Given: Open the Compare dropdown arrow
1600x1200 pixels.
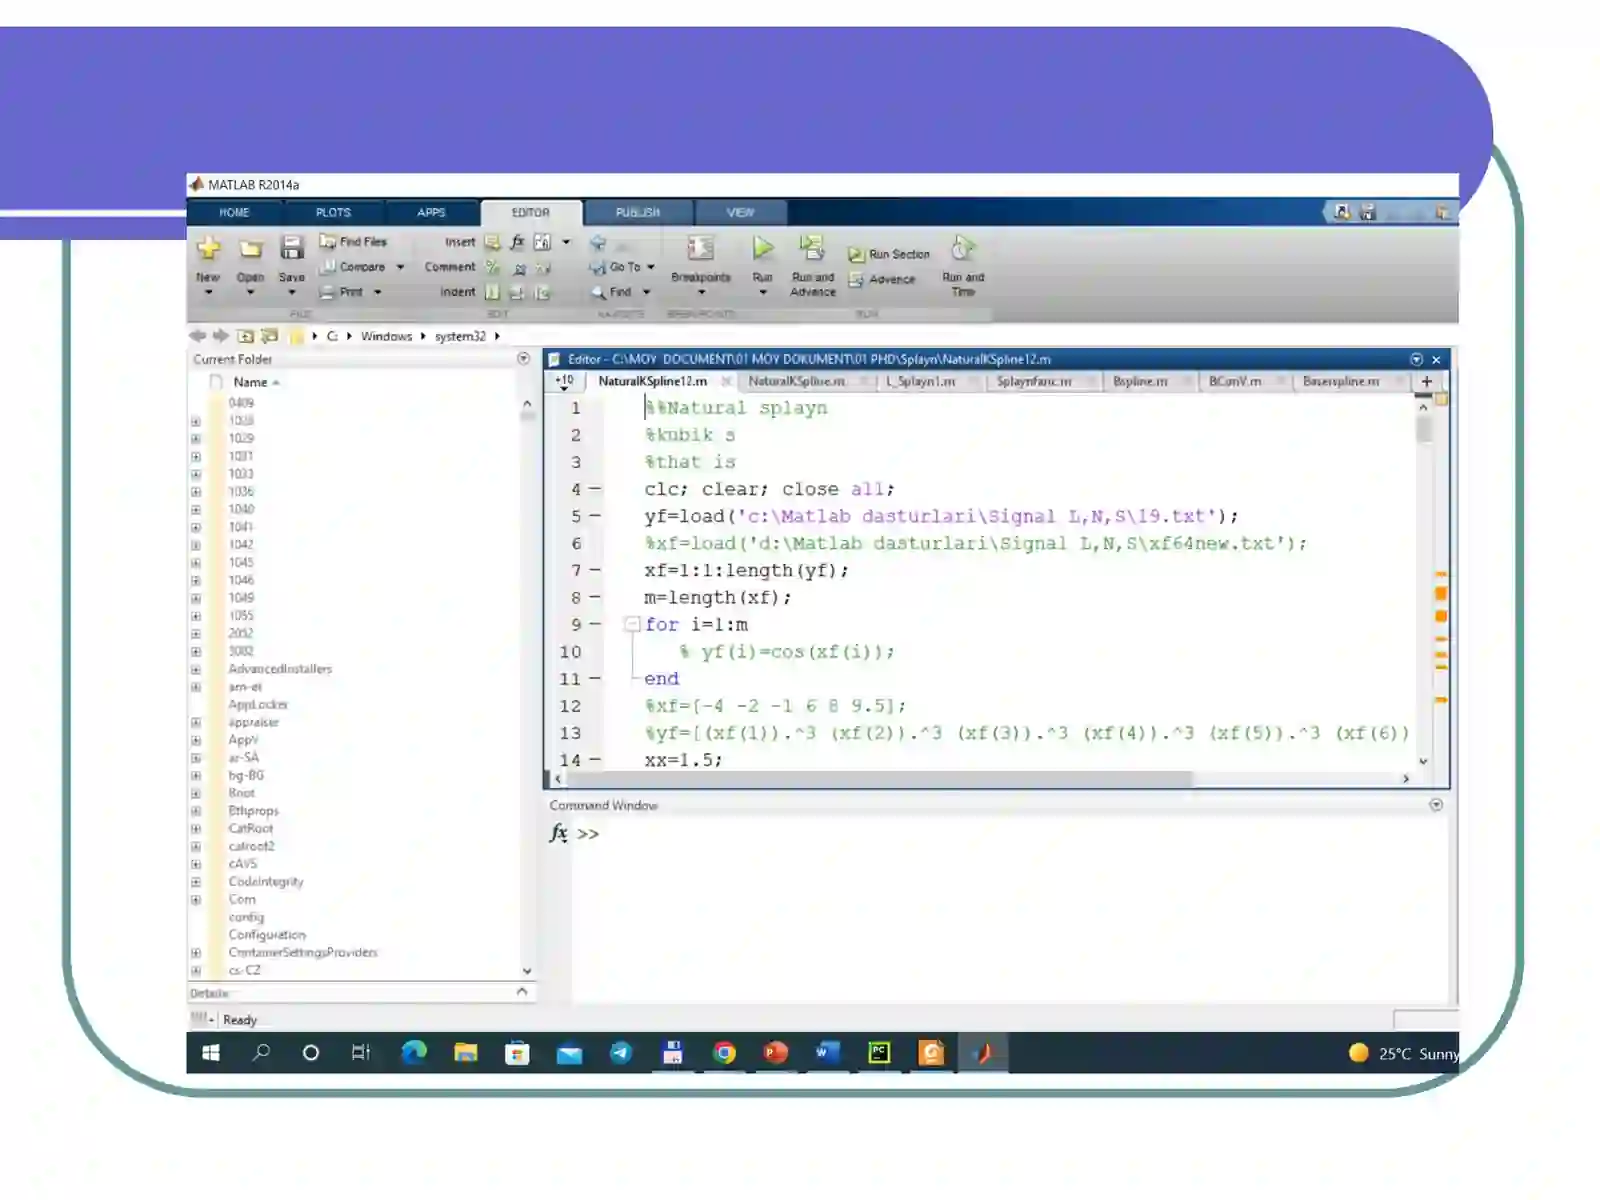Looking at the screenshot, I should coord(400,267).
